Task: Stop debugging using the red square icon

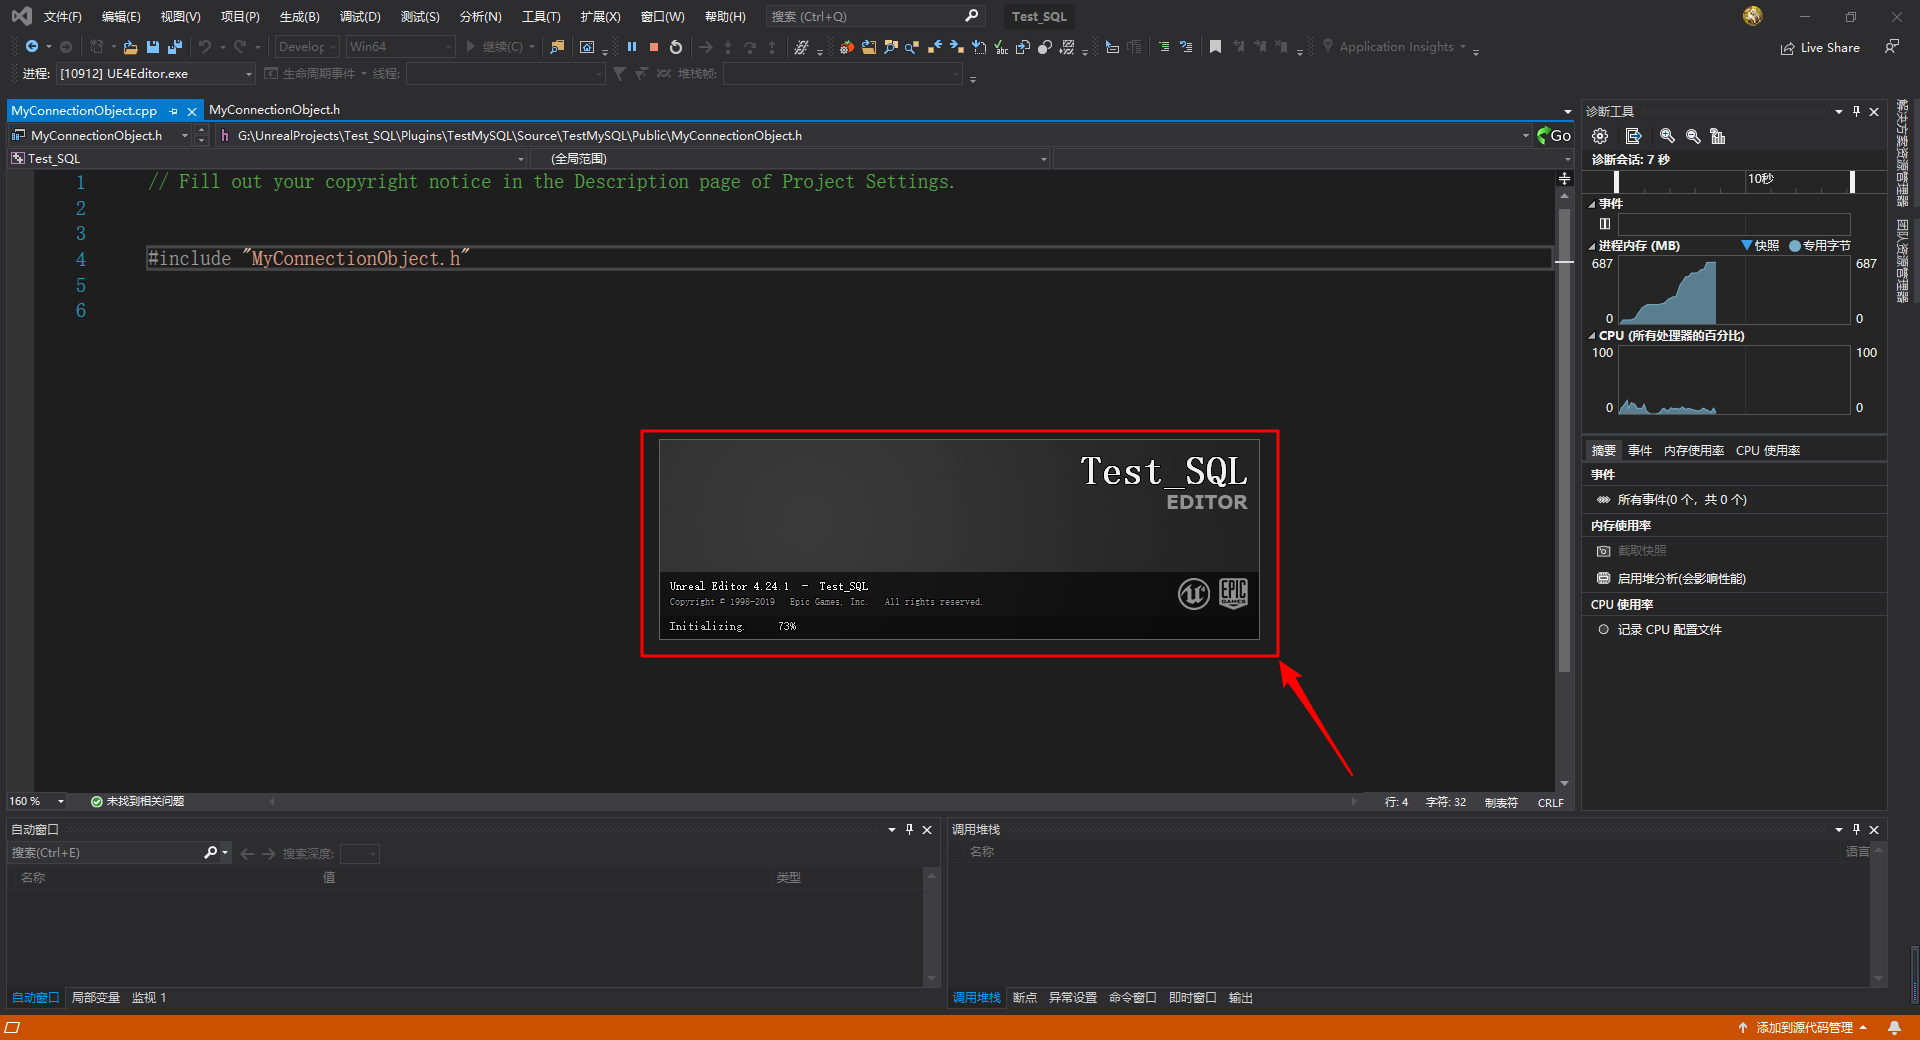Action: (654, 46)
